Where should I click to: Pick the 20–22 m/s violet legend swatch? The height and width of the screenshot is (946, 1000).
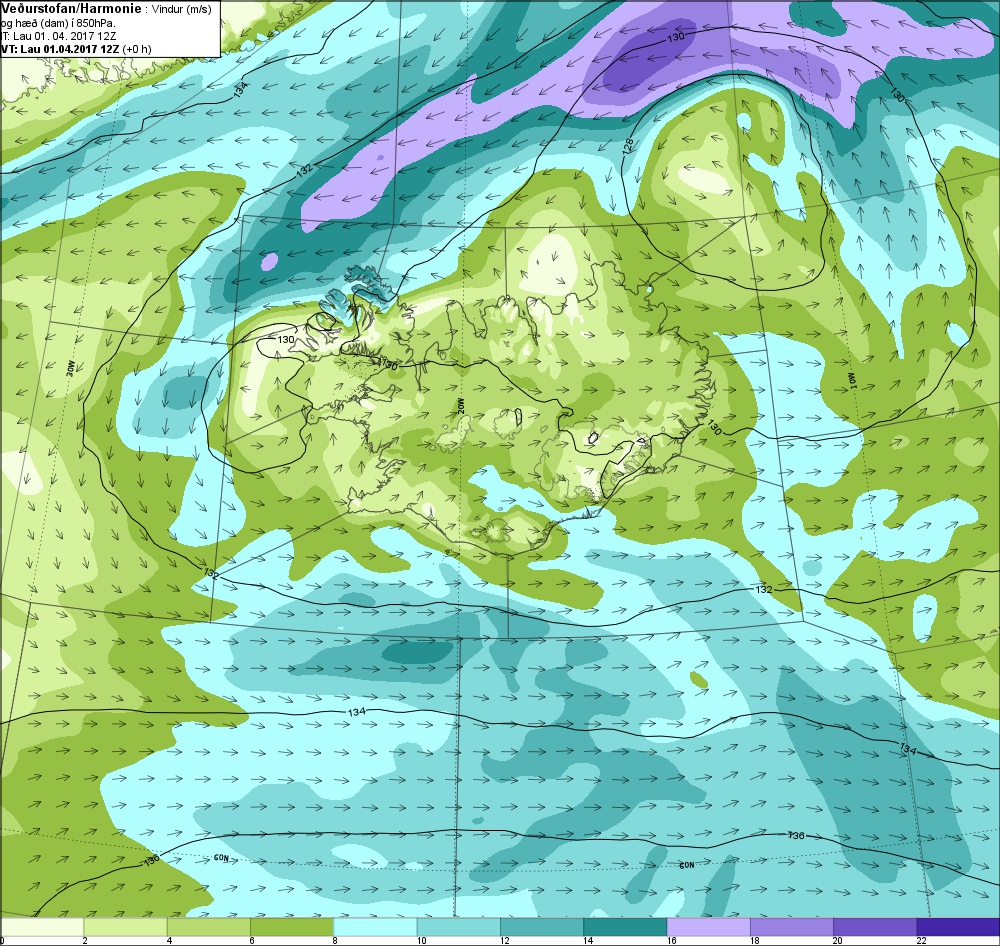coord(874,926)
